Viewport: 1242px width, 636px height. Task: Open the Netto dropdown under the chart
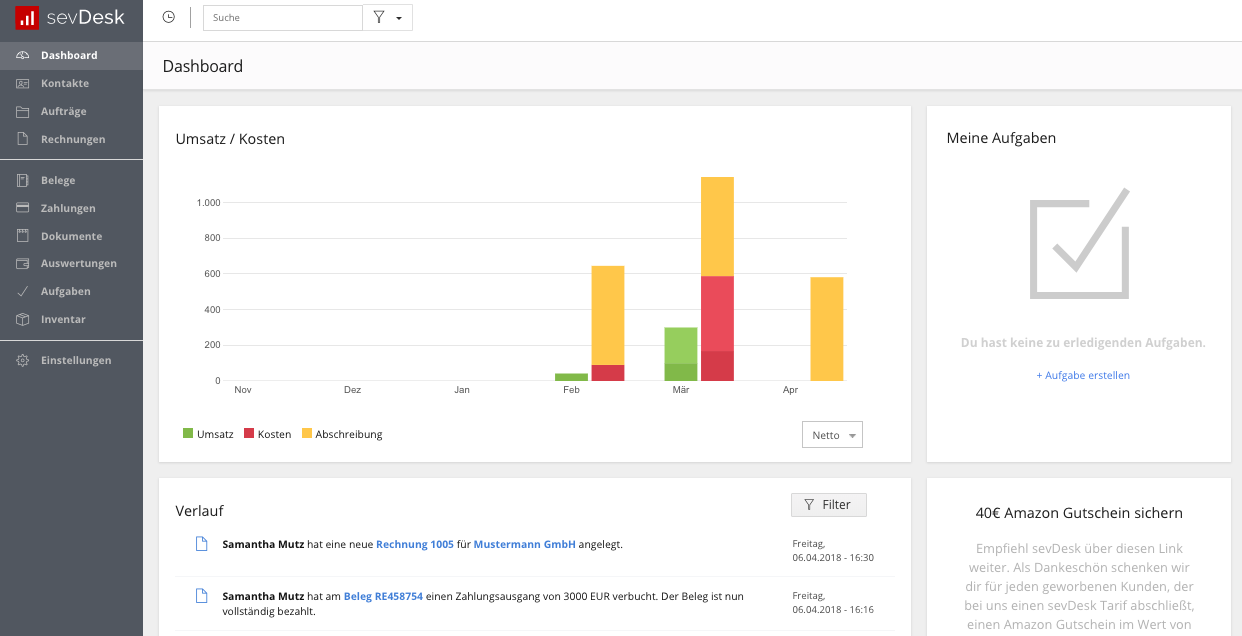coord(832,435)
